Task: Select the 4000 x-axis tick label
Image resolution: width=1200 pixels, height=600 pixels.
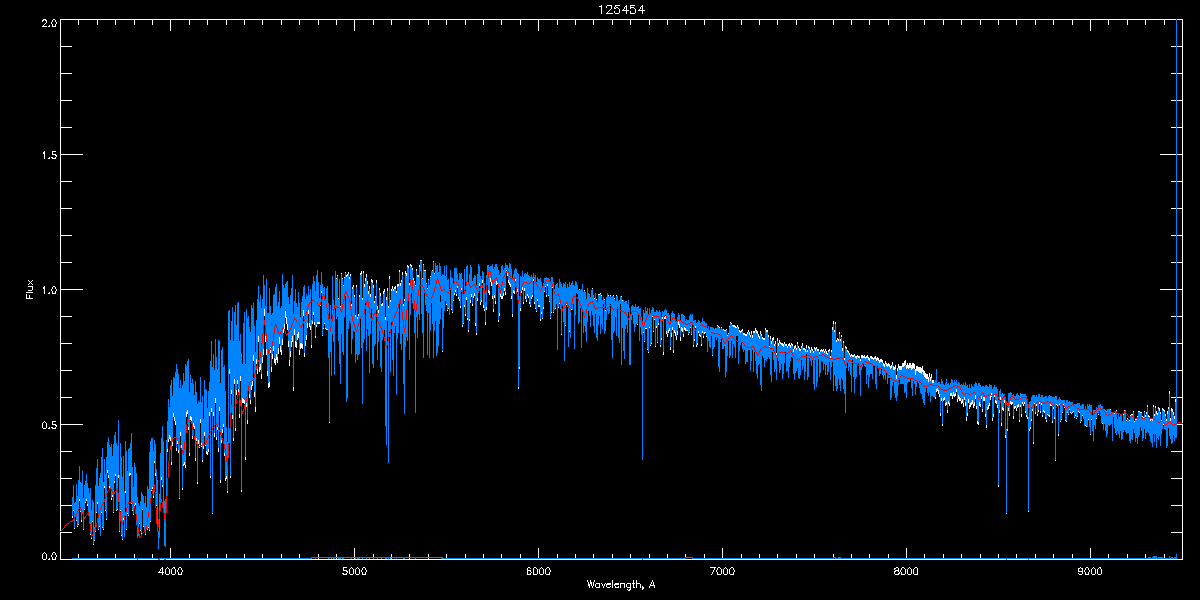Action: click(x=171, y=572)
